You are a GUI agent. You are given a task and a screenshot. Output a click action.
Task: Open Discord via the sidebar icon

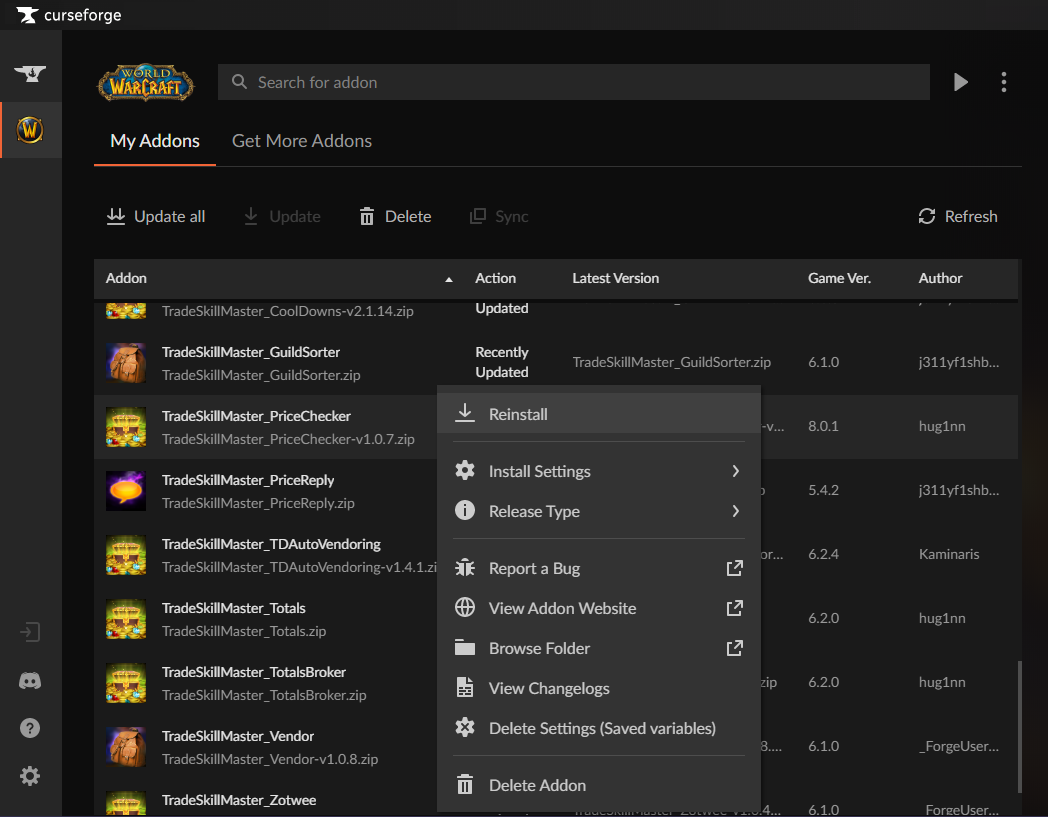coord(30,681)
